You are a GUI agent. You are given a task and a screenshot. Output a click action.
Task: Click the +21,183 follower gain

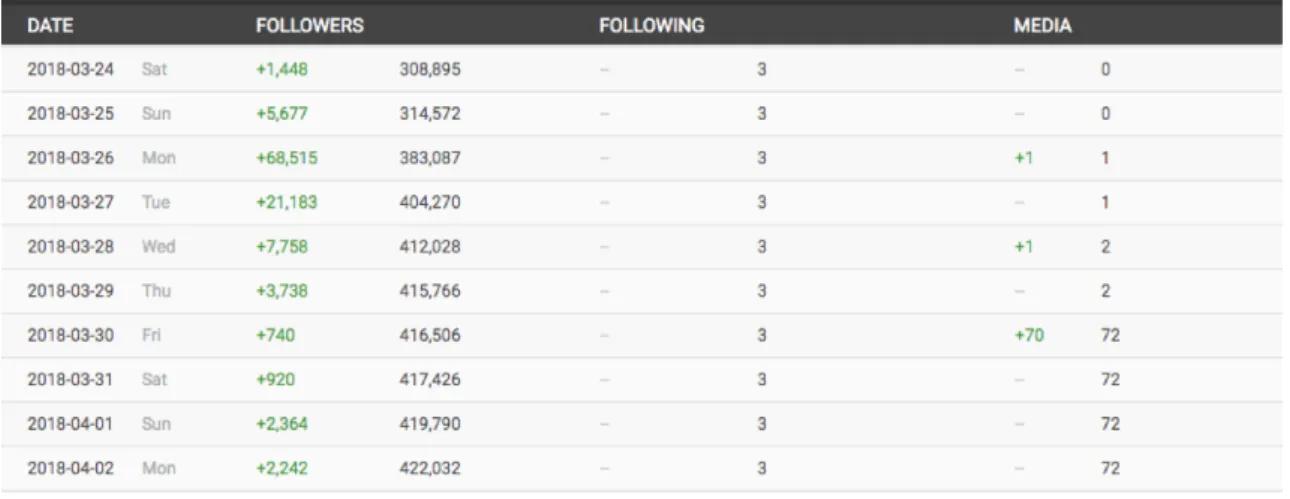(x=286, y=202)
